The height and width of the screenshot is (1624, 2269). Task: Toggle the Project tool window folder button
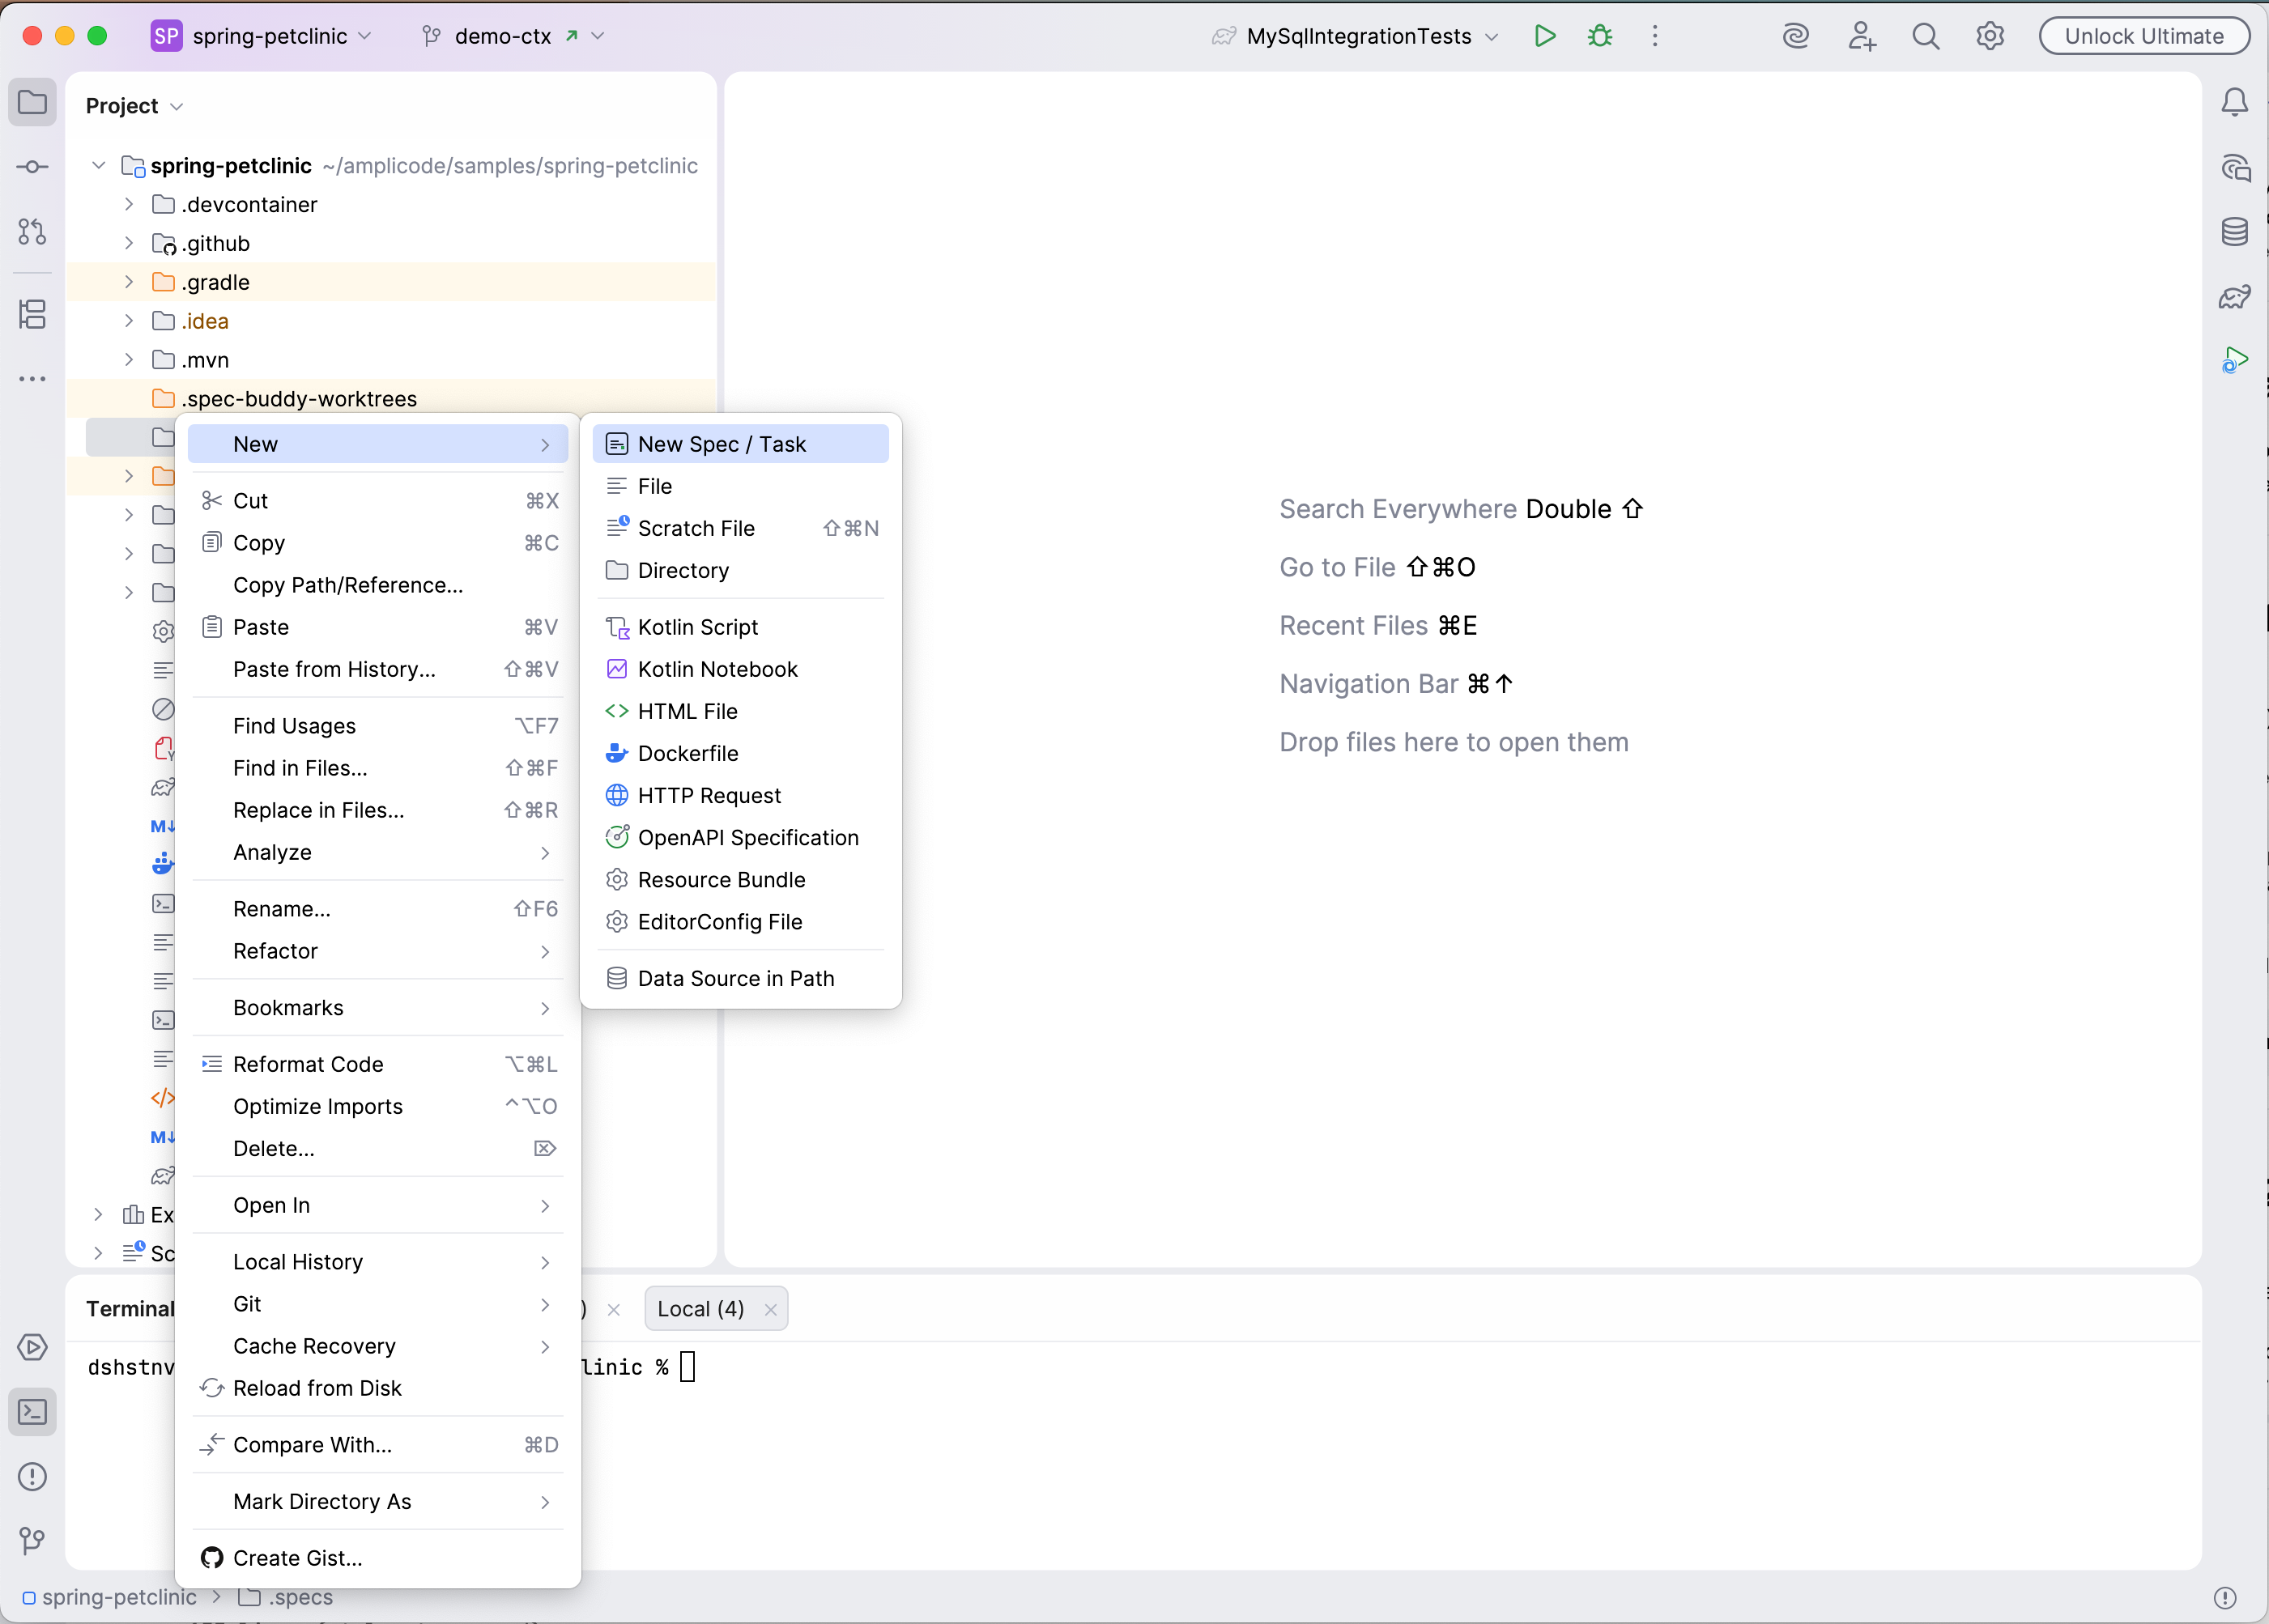click(x=32, y=102)
